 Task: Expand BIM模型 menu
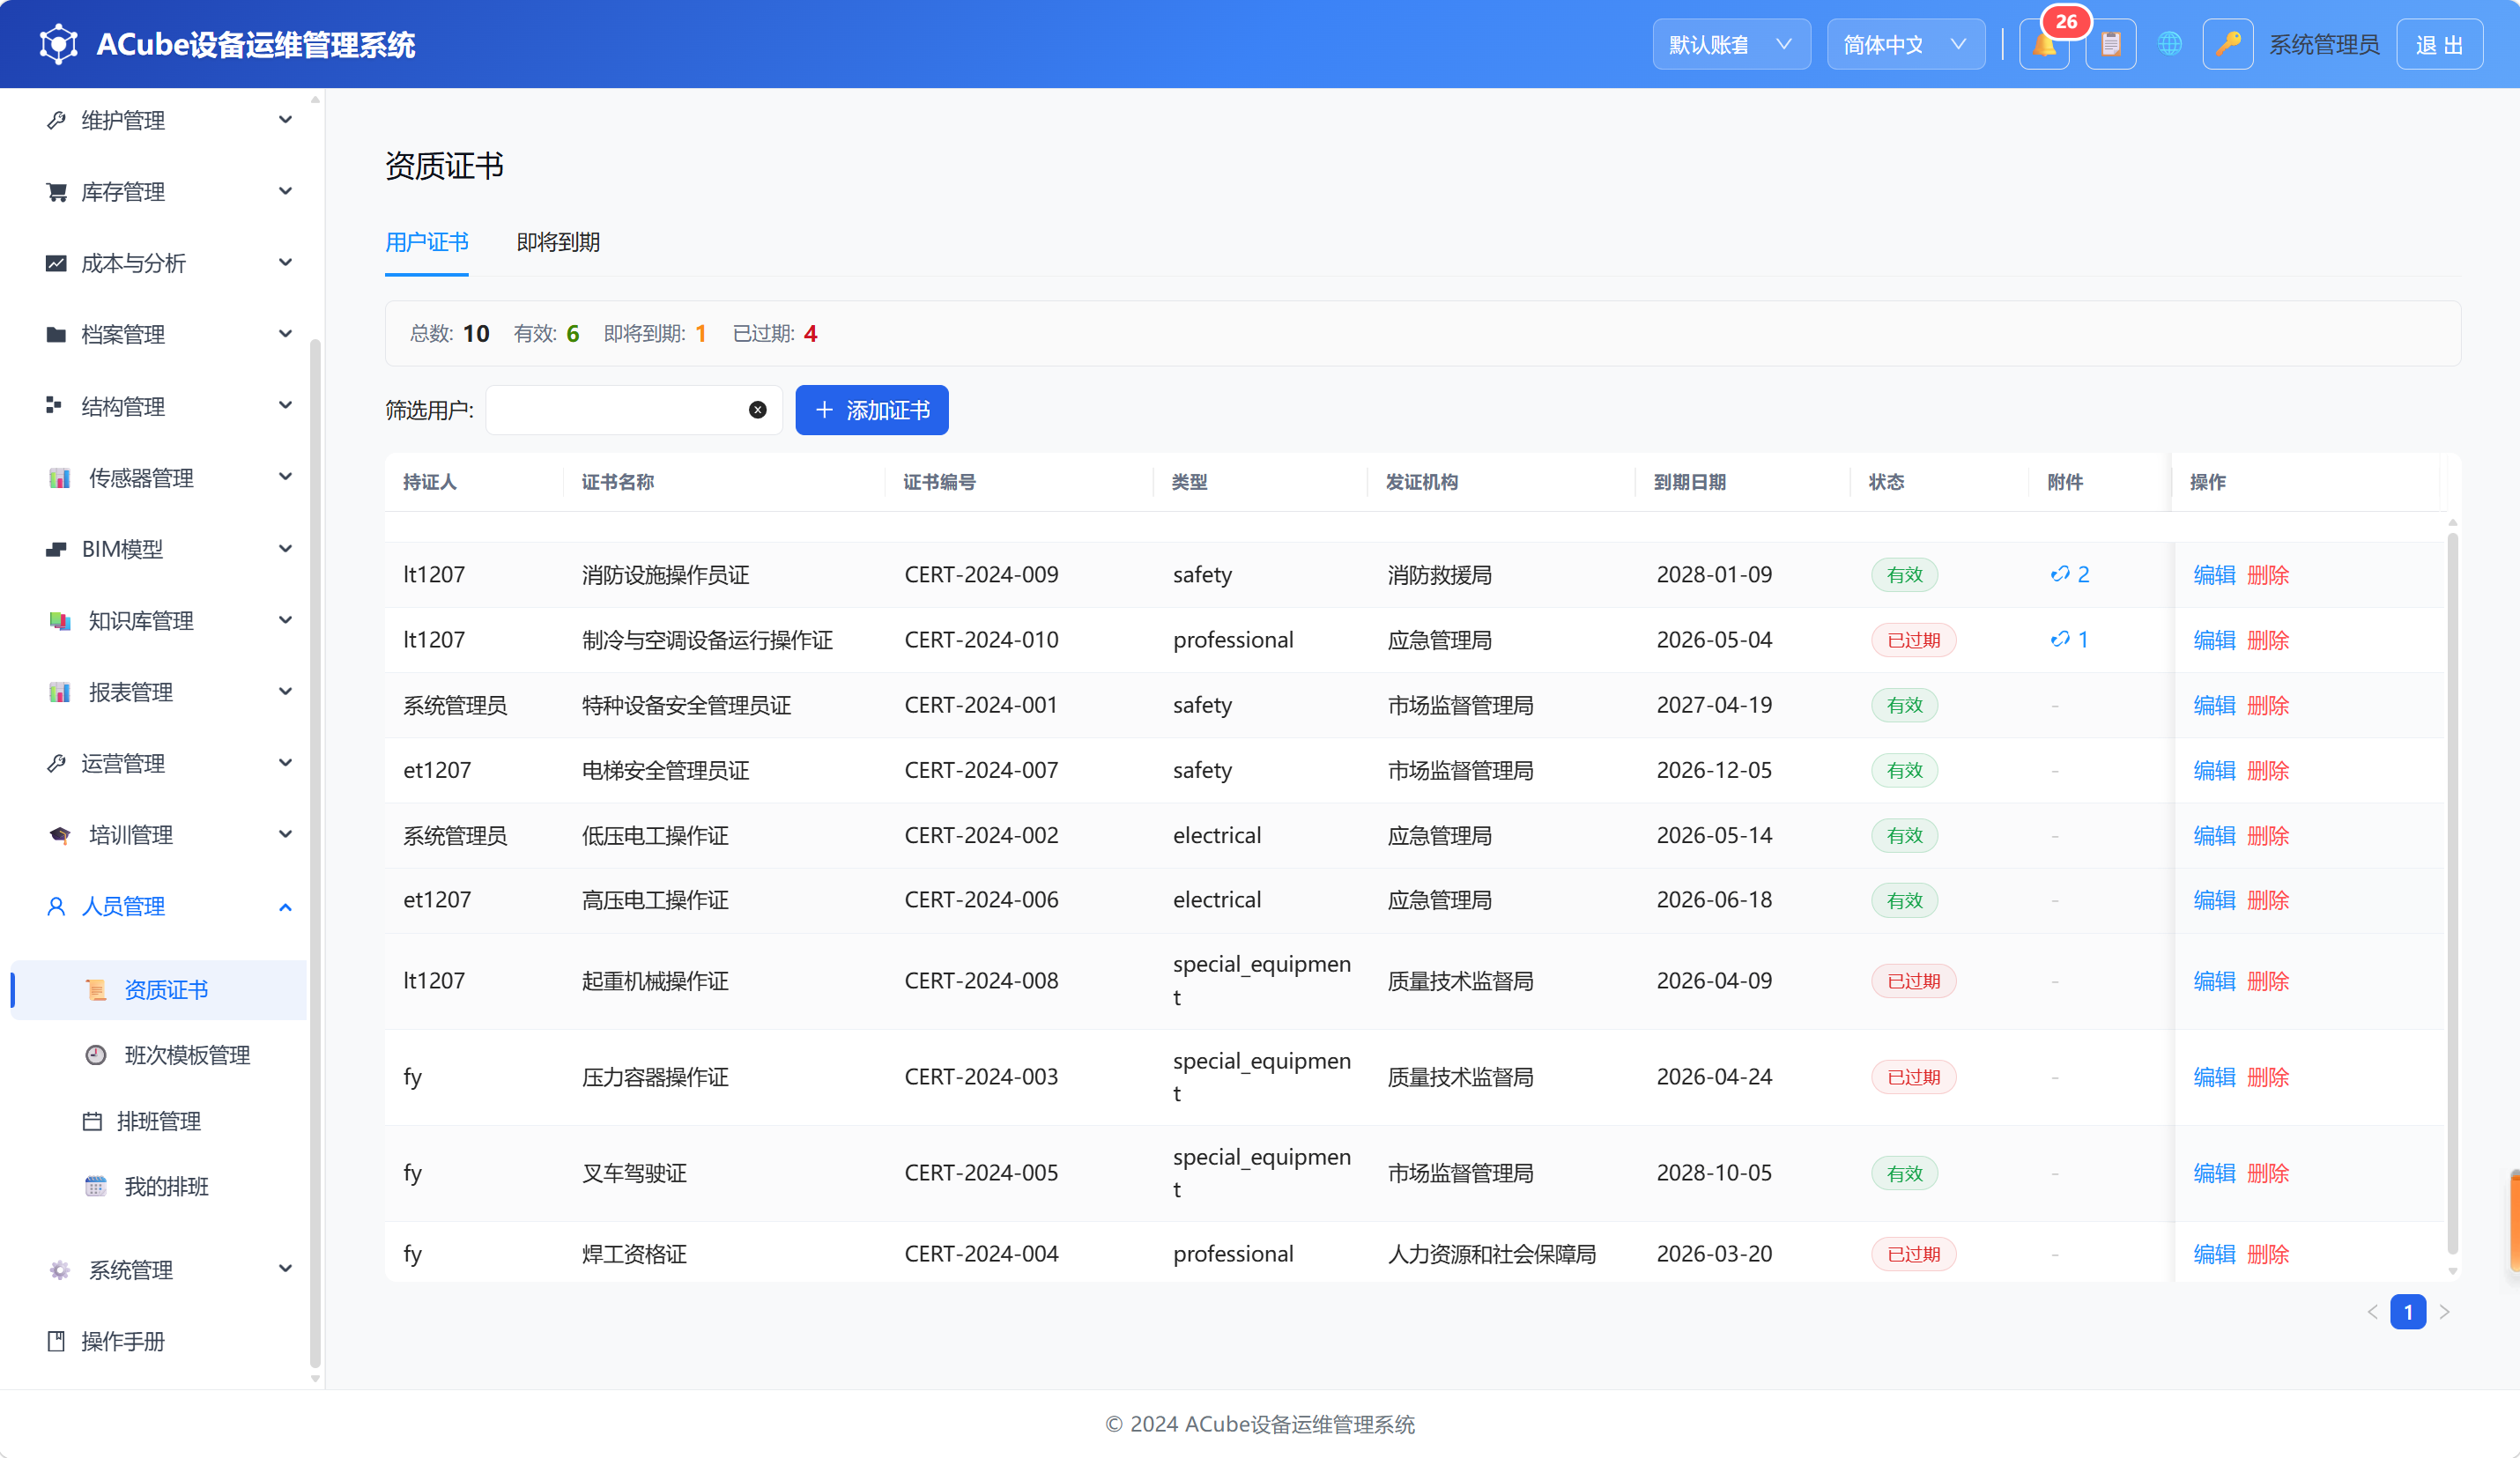[160, 549]
